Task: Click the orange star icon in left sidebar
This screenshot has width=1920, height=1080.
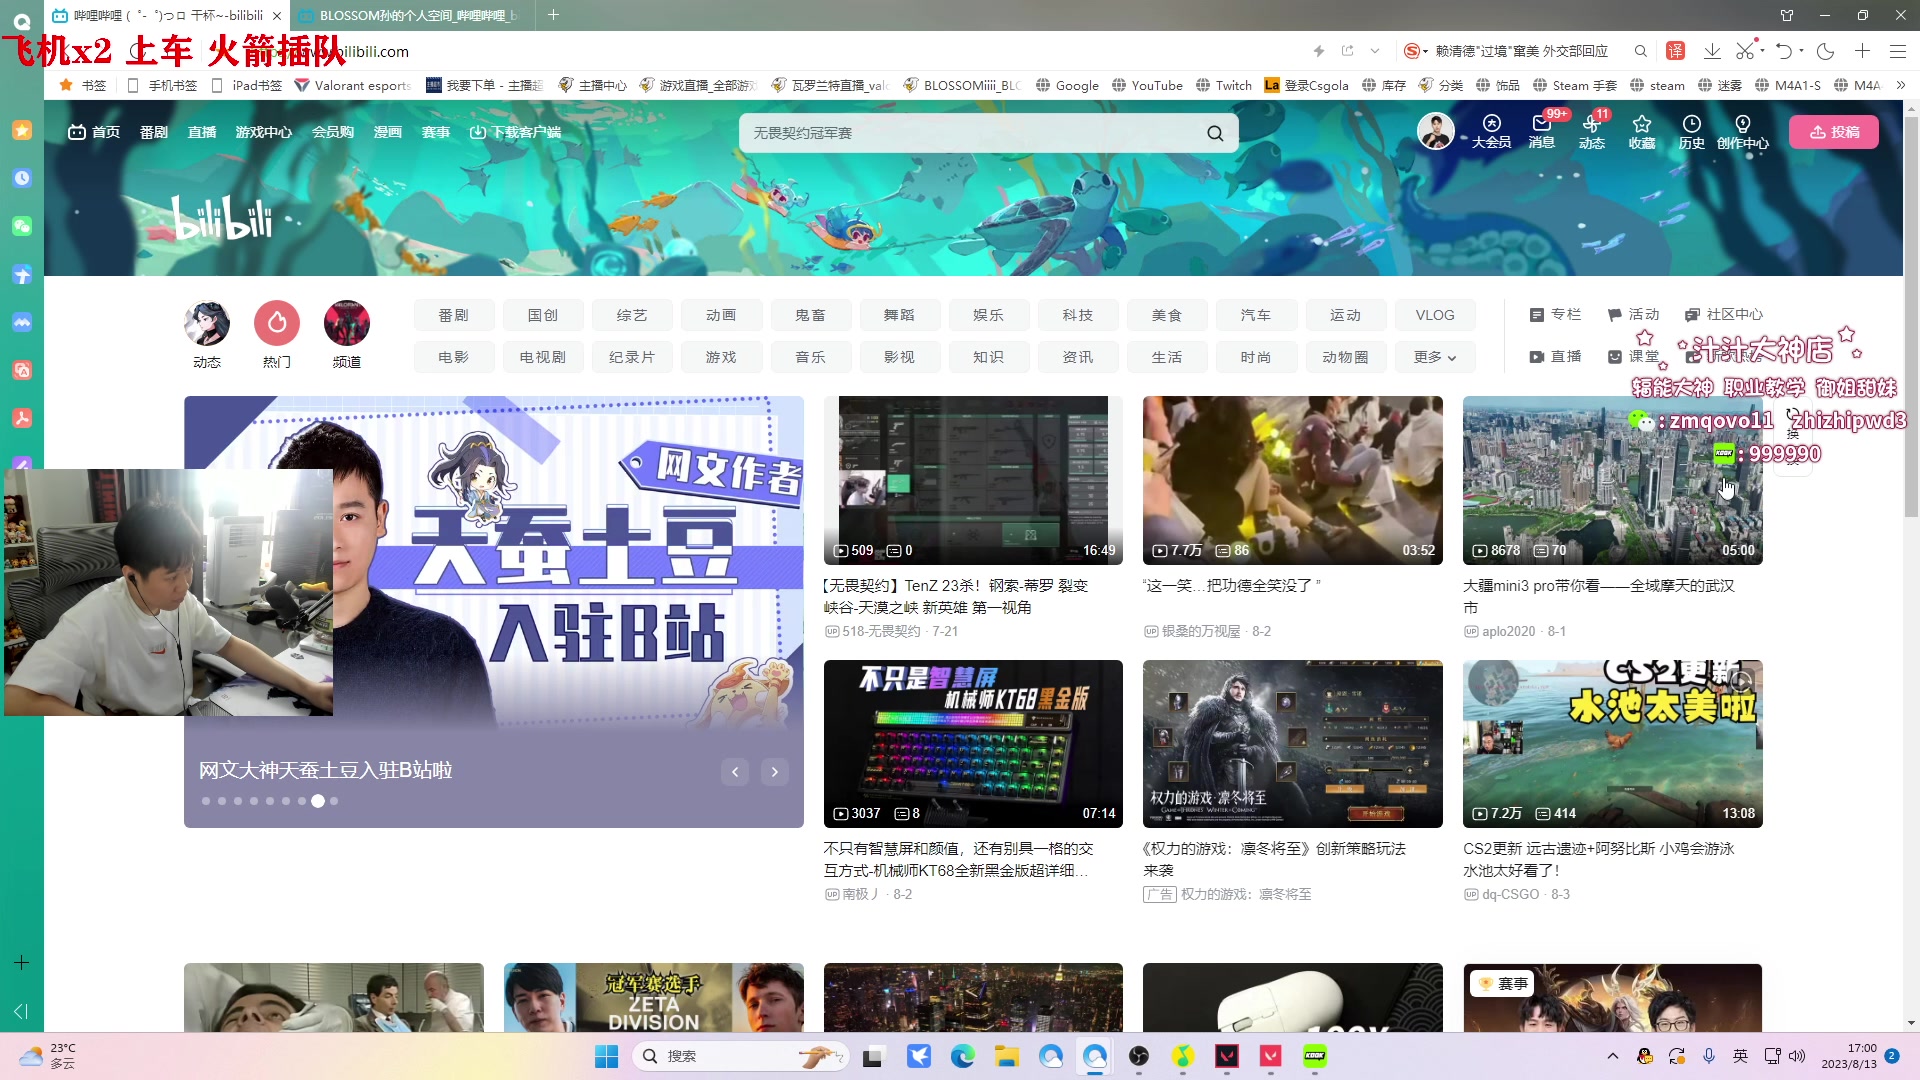Action: pyautogui.click(x=22, y=130)
